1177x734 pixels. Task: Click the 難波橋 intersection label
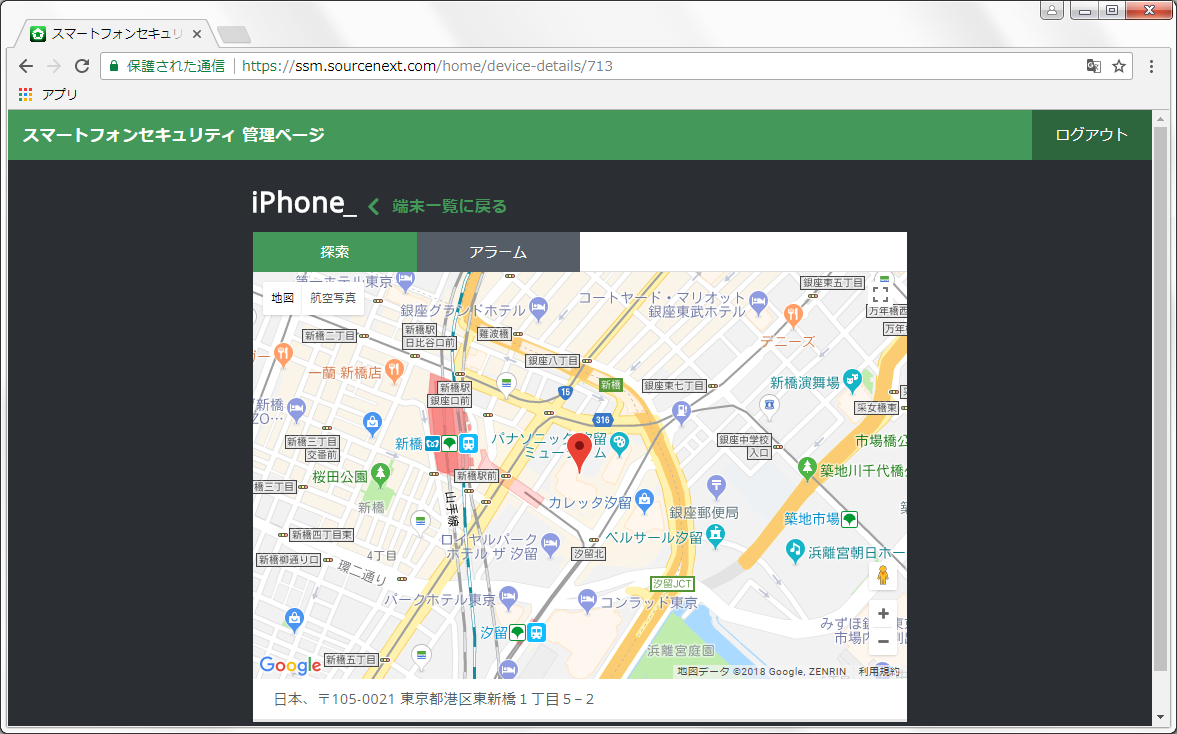pos(494,334)
